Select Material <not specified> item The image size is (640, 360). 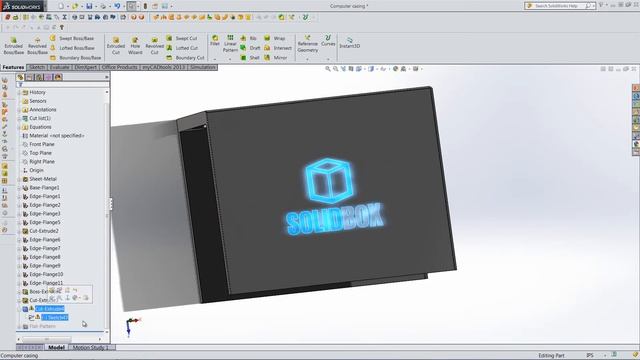(56, 136)
